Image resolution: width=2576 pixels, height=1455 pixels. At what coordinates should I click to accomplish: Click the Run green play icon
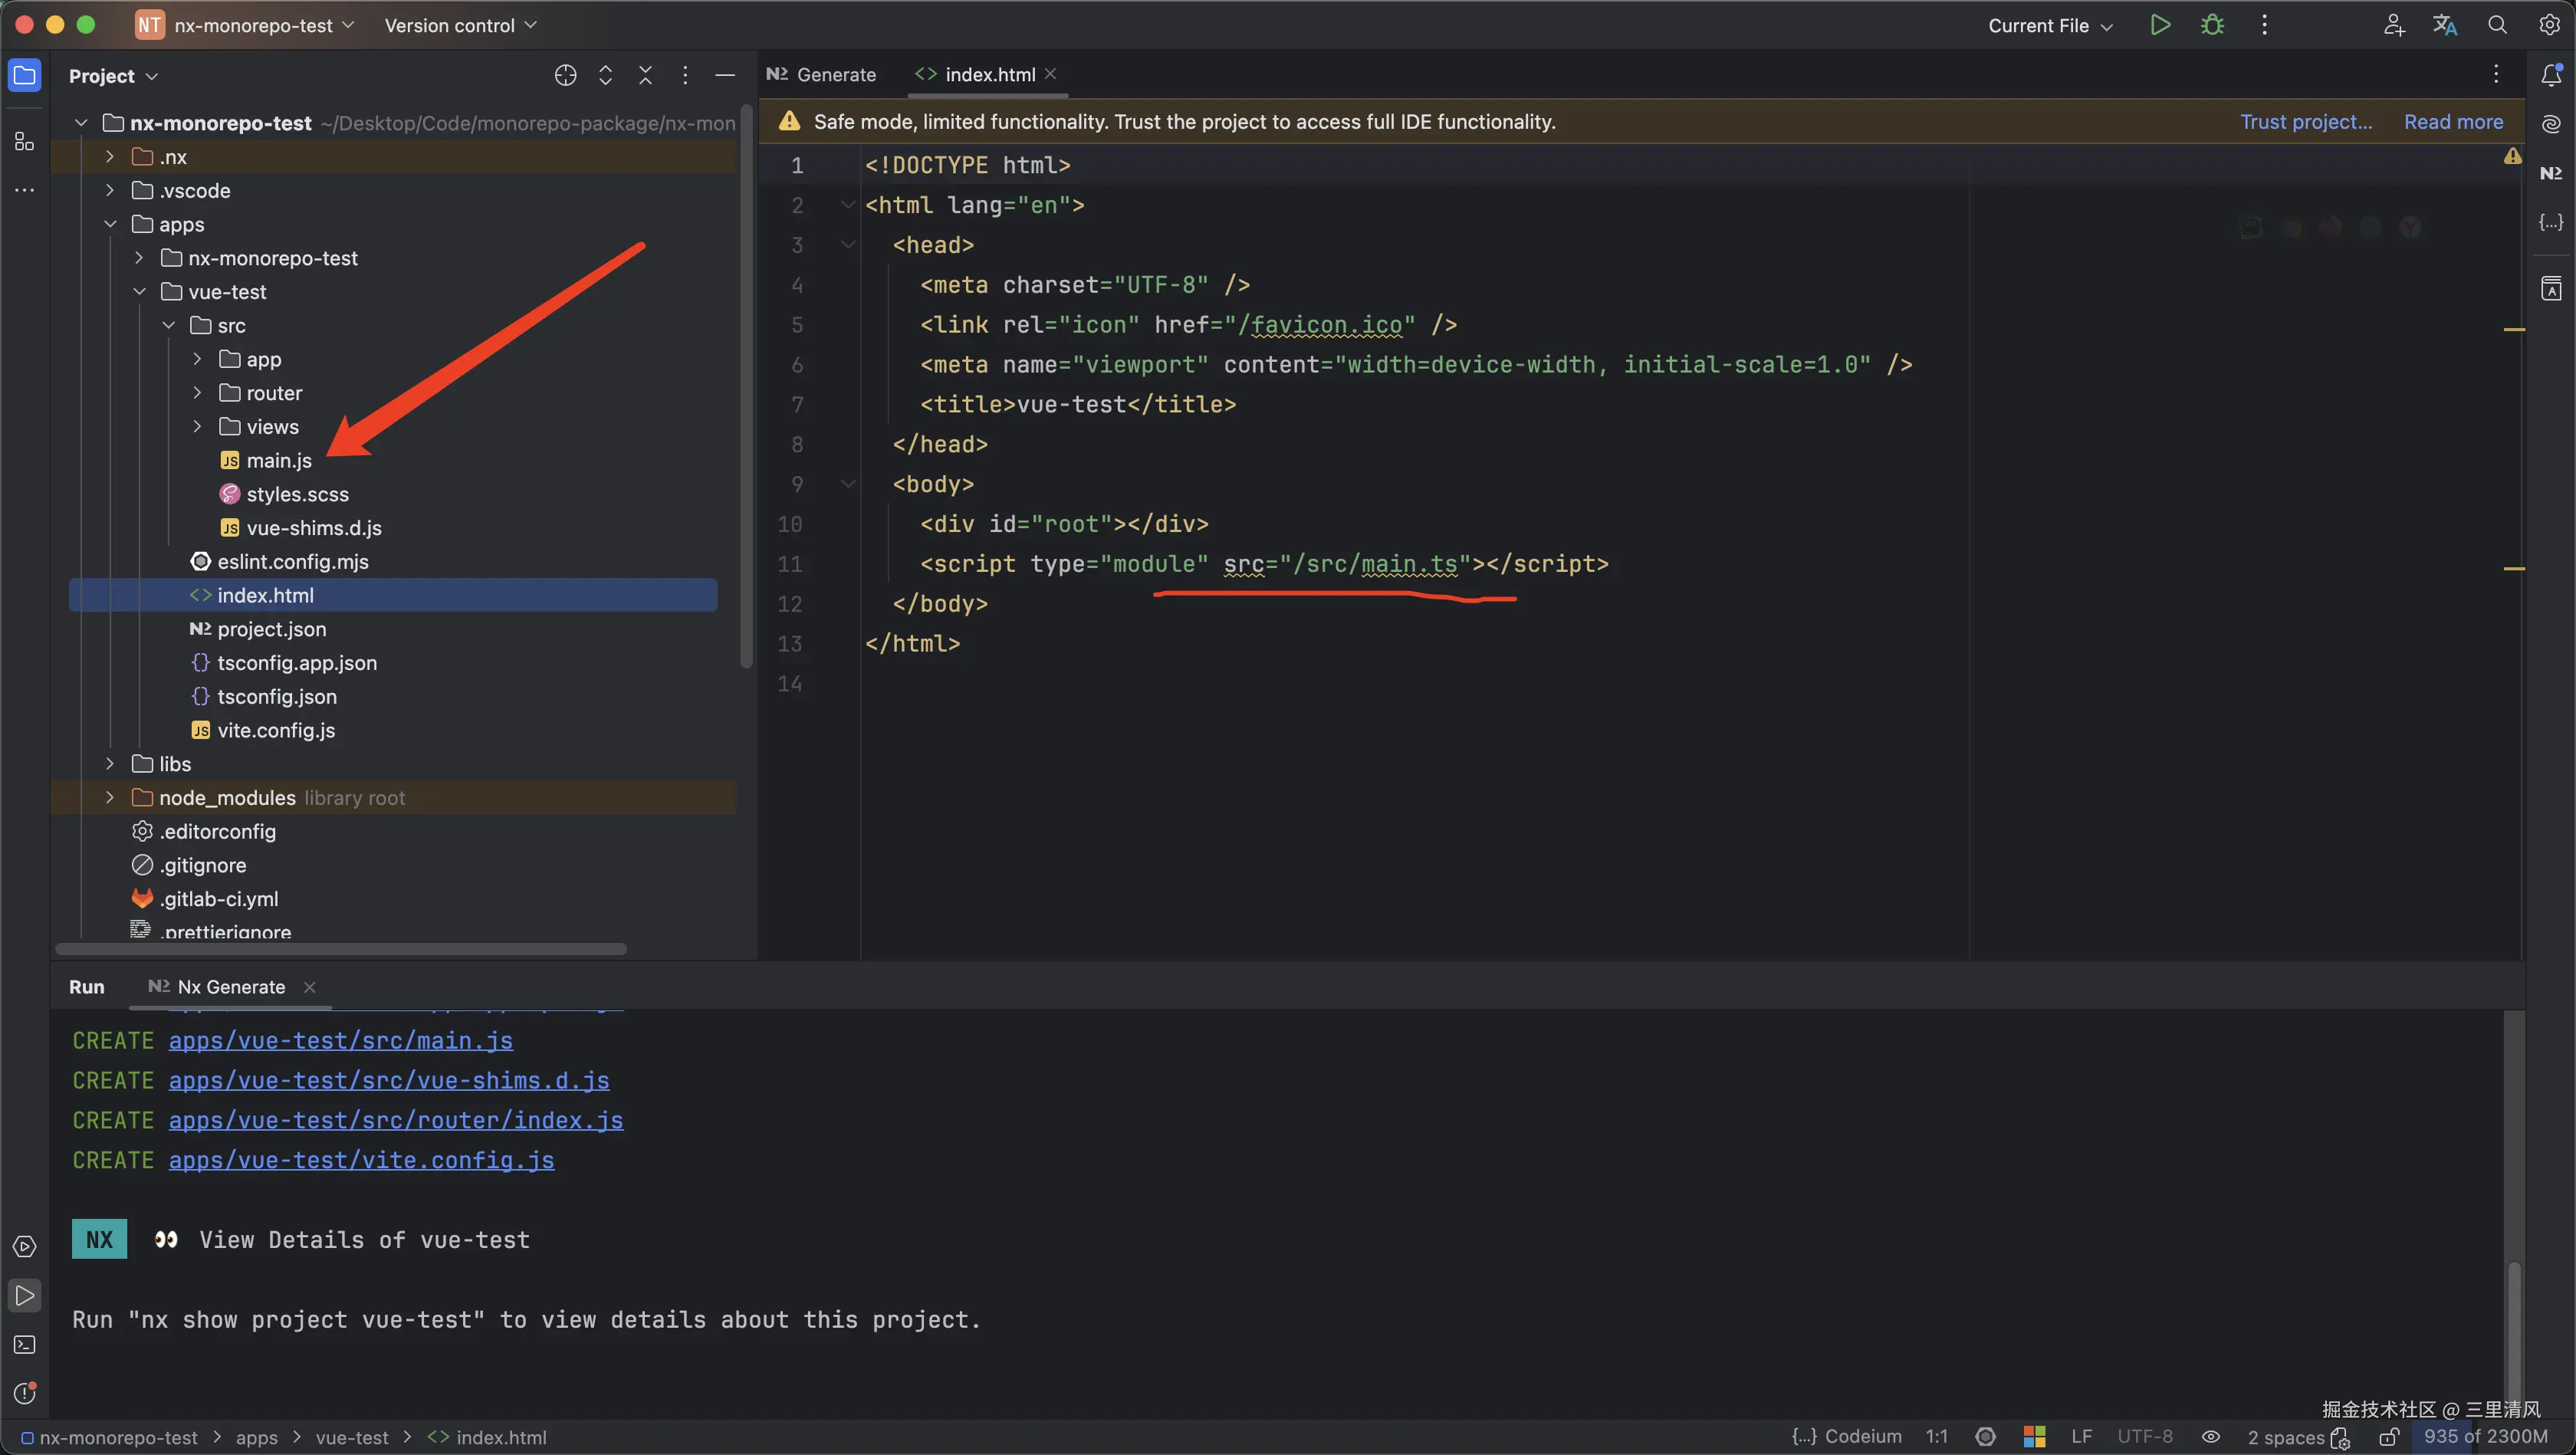(2160, 25)
